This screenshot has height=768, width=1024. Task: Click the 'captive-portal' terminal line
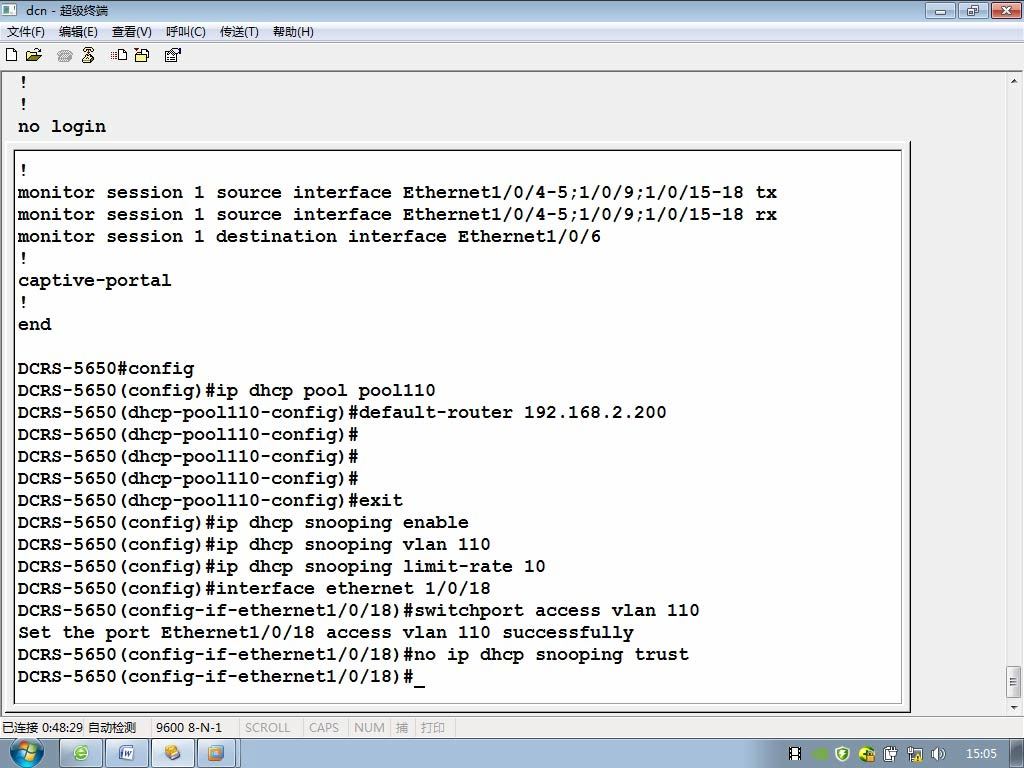pos(95,280)
